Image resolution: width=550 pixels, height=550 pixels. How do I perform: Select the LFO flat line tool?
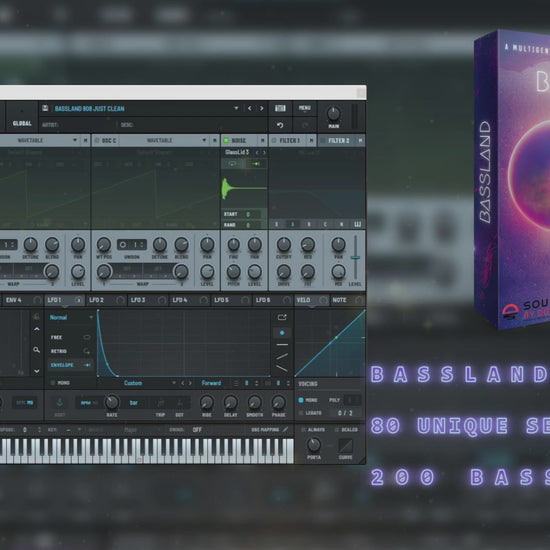point(282,345)
